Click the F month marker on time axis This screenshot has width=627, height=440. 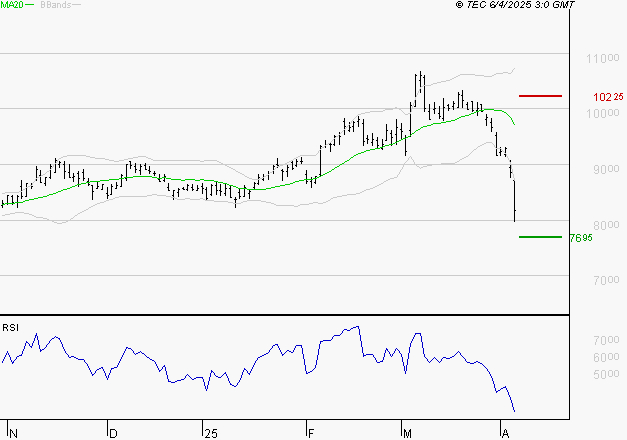(x=311, y=433)
